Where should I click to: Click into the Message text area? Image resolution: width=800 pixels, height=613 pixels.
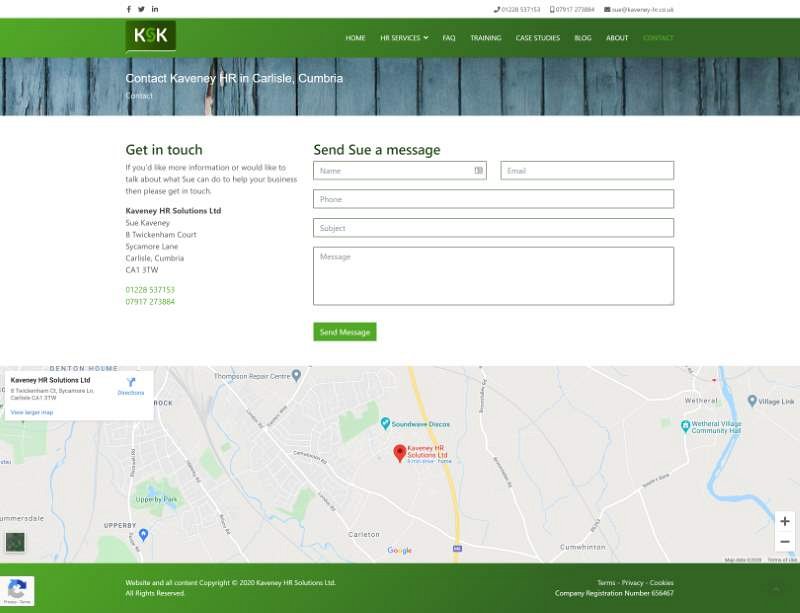493,276
